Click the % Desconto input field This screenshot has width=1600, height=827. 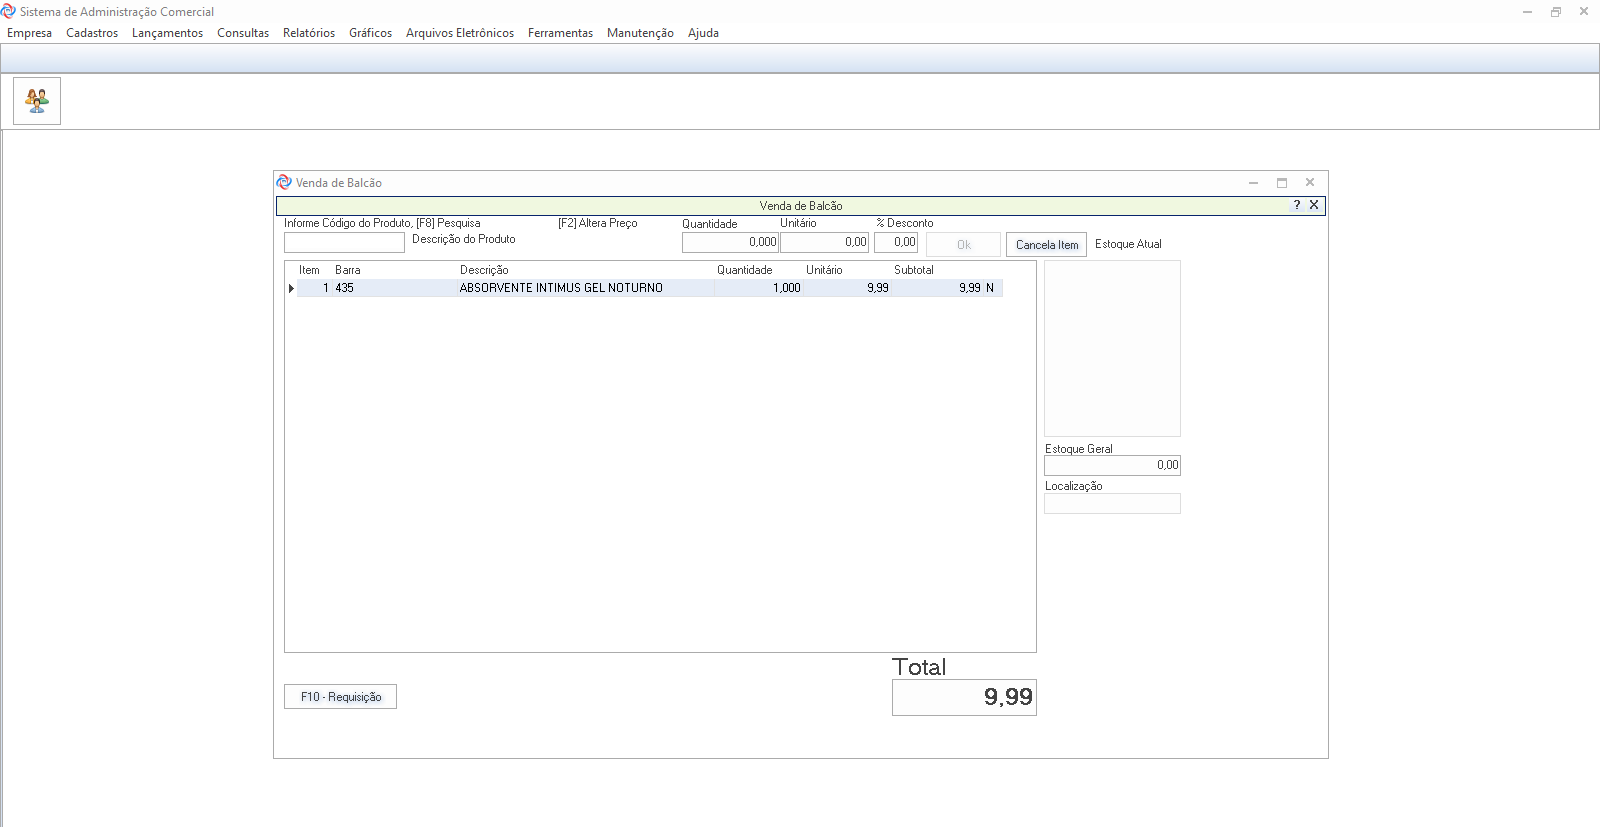point(896,242)
